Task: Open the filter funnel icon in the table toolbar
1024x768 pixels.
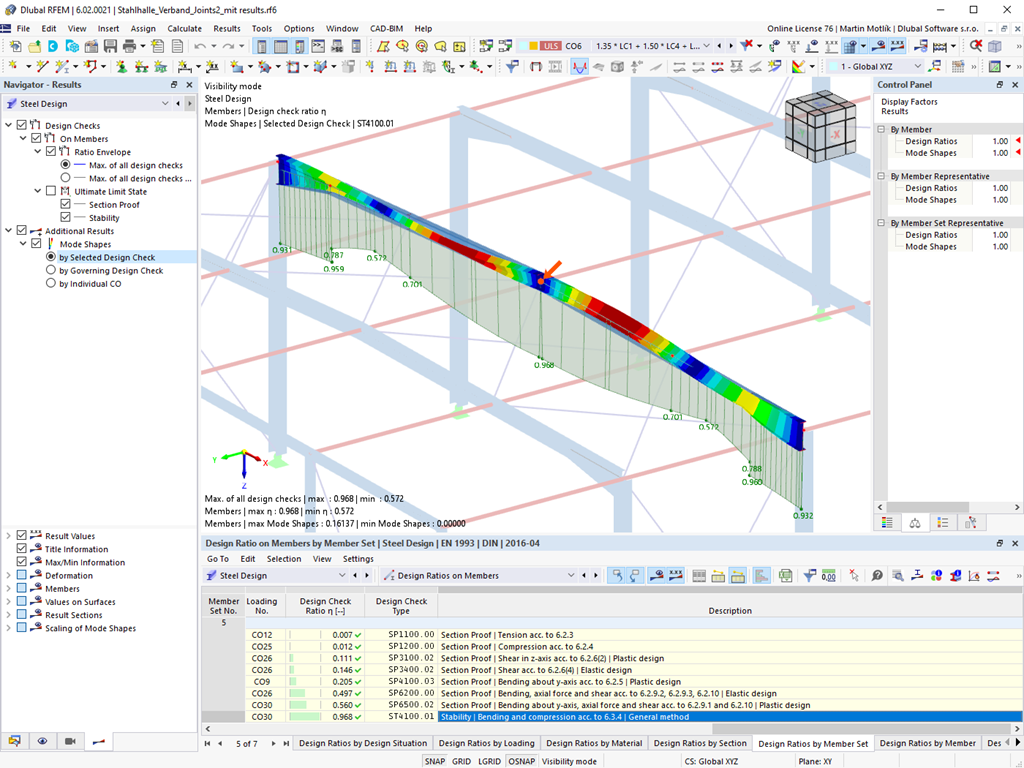Action: coord(808,576)
